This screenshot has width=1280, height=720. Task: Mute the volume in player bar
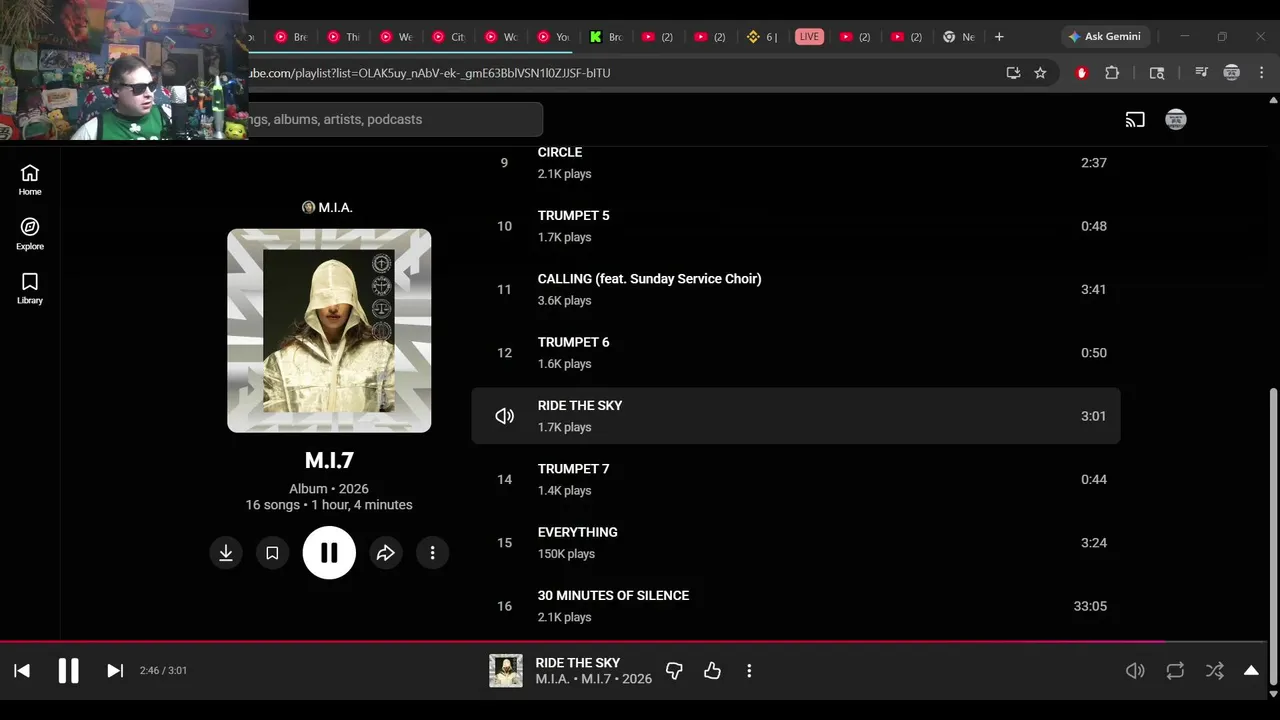click(1135, 671)
